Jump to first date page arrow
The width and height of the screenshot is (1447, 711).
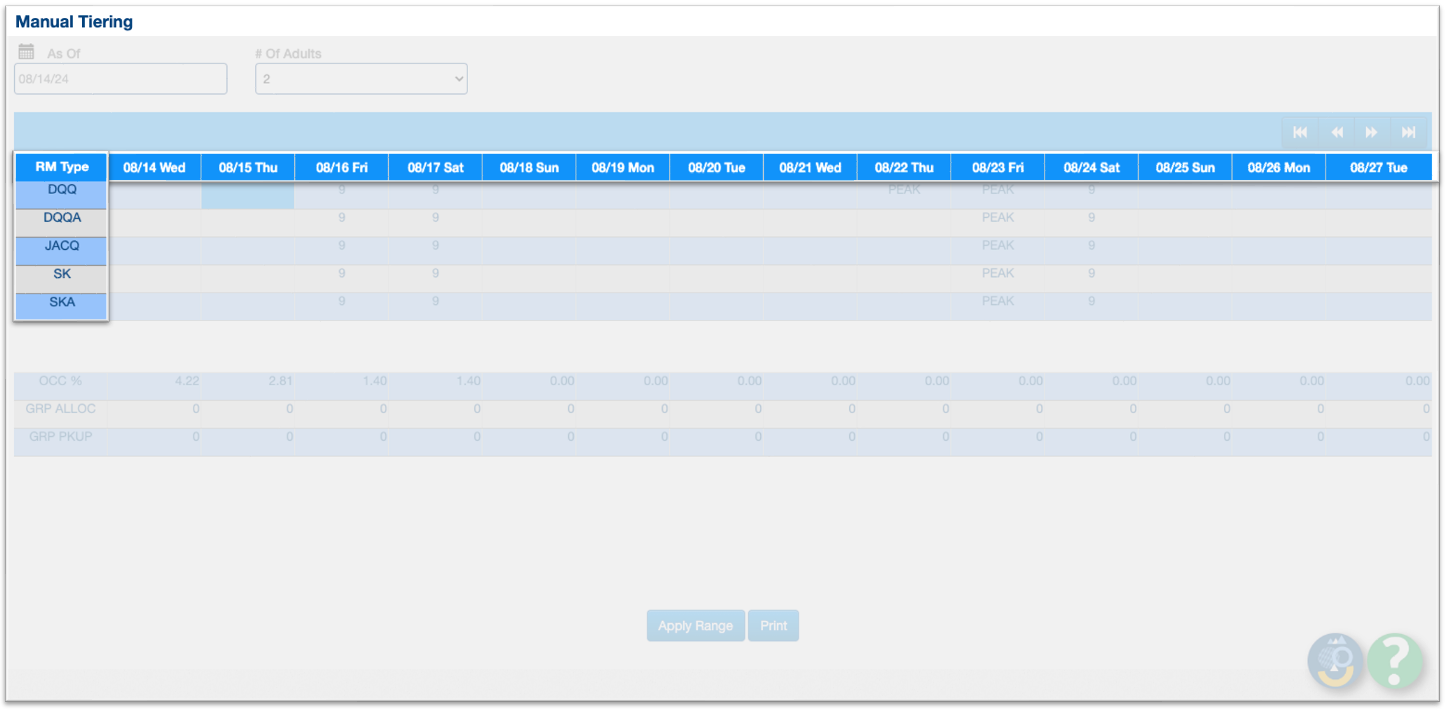coord(1300,132)
